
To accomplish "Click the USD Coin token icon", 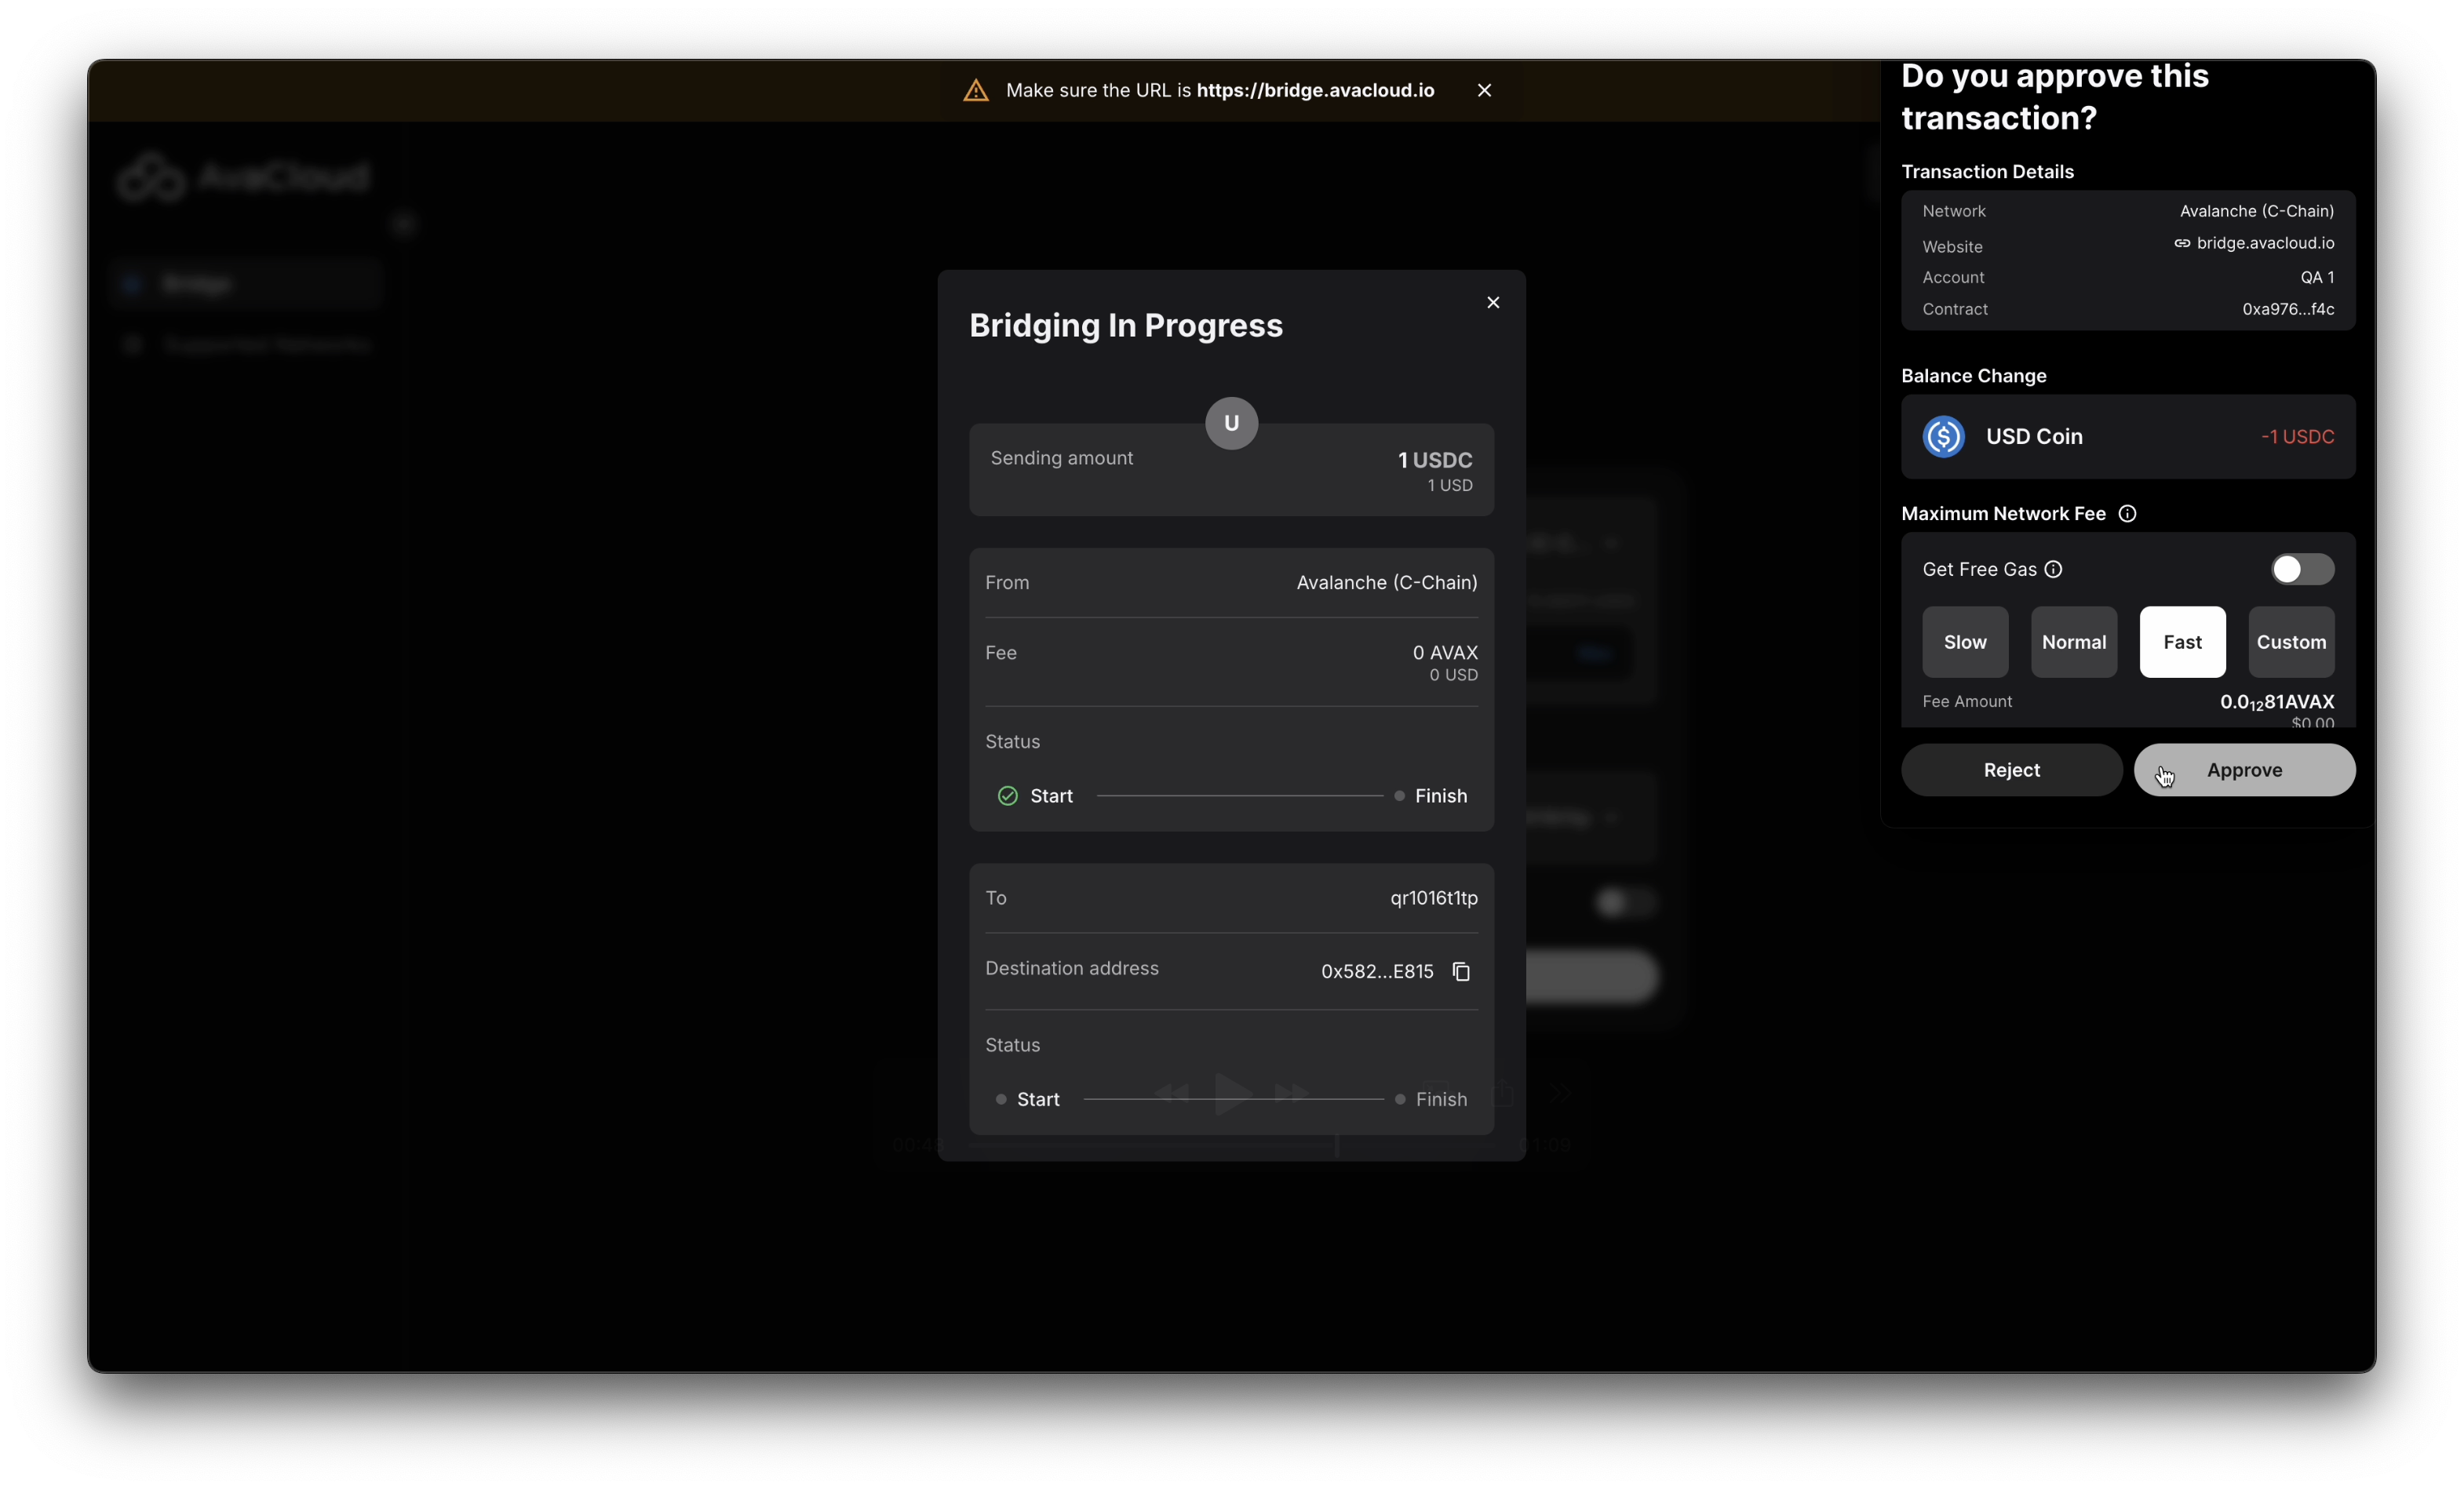I will pos(1943,436).
